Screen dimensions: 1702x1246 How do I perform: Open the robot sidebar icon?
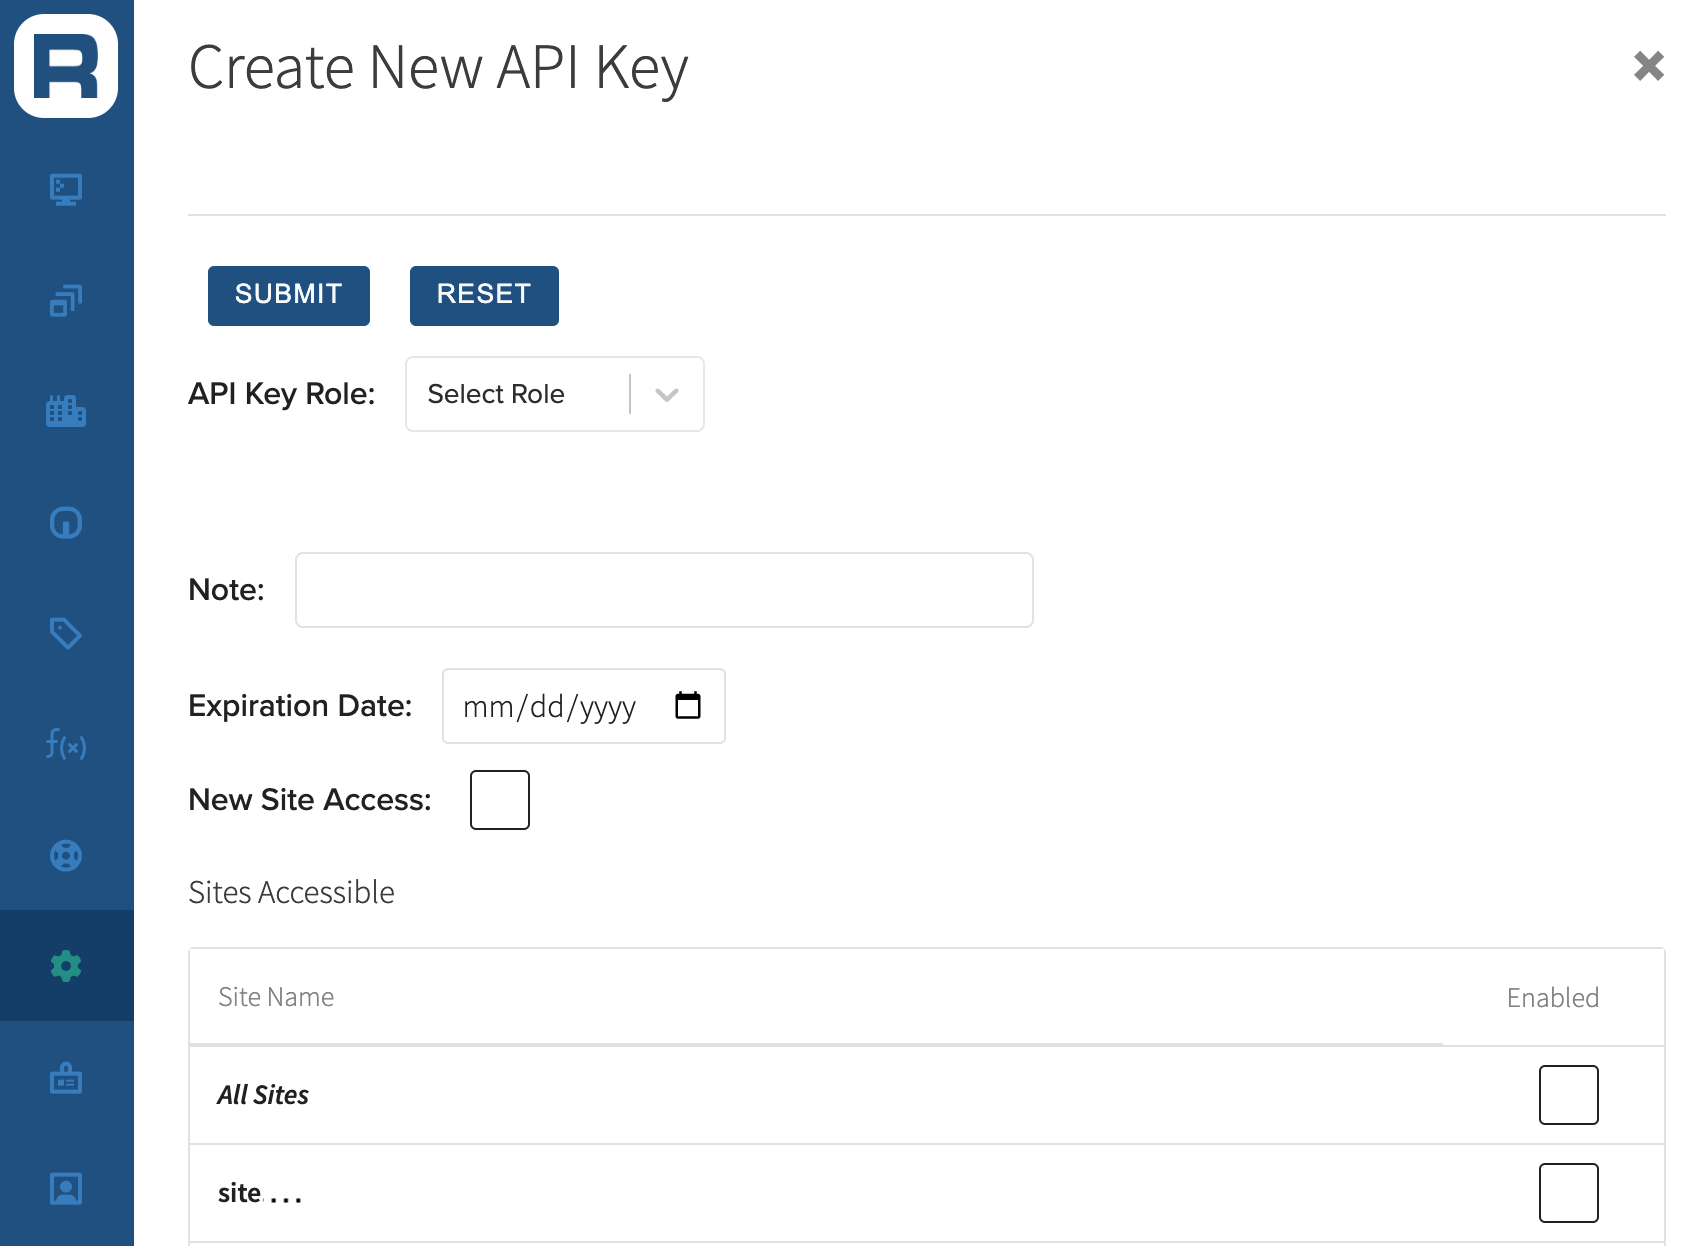click(66, 1078)
